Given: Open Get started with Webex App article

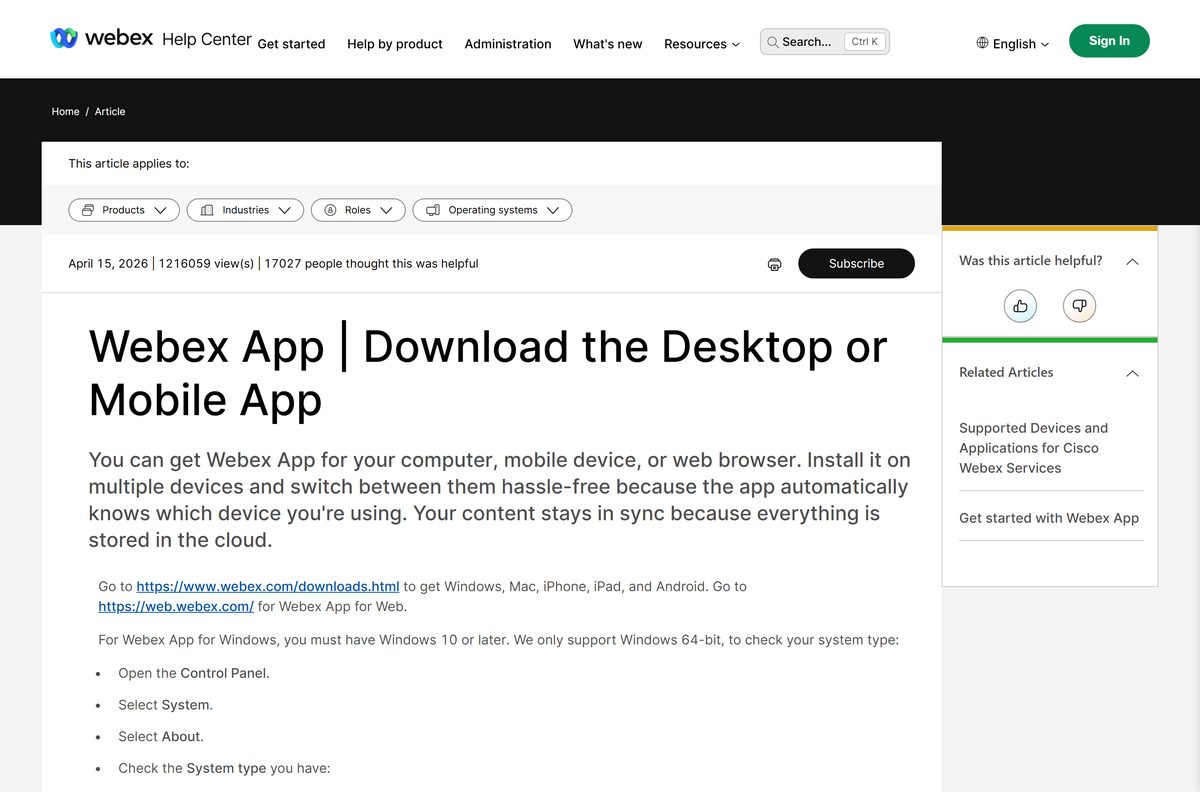Looking at the screenshot, I should coord(1049,518).
